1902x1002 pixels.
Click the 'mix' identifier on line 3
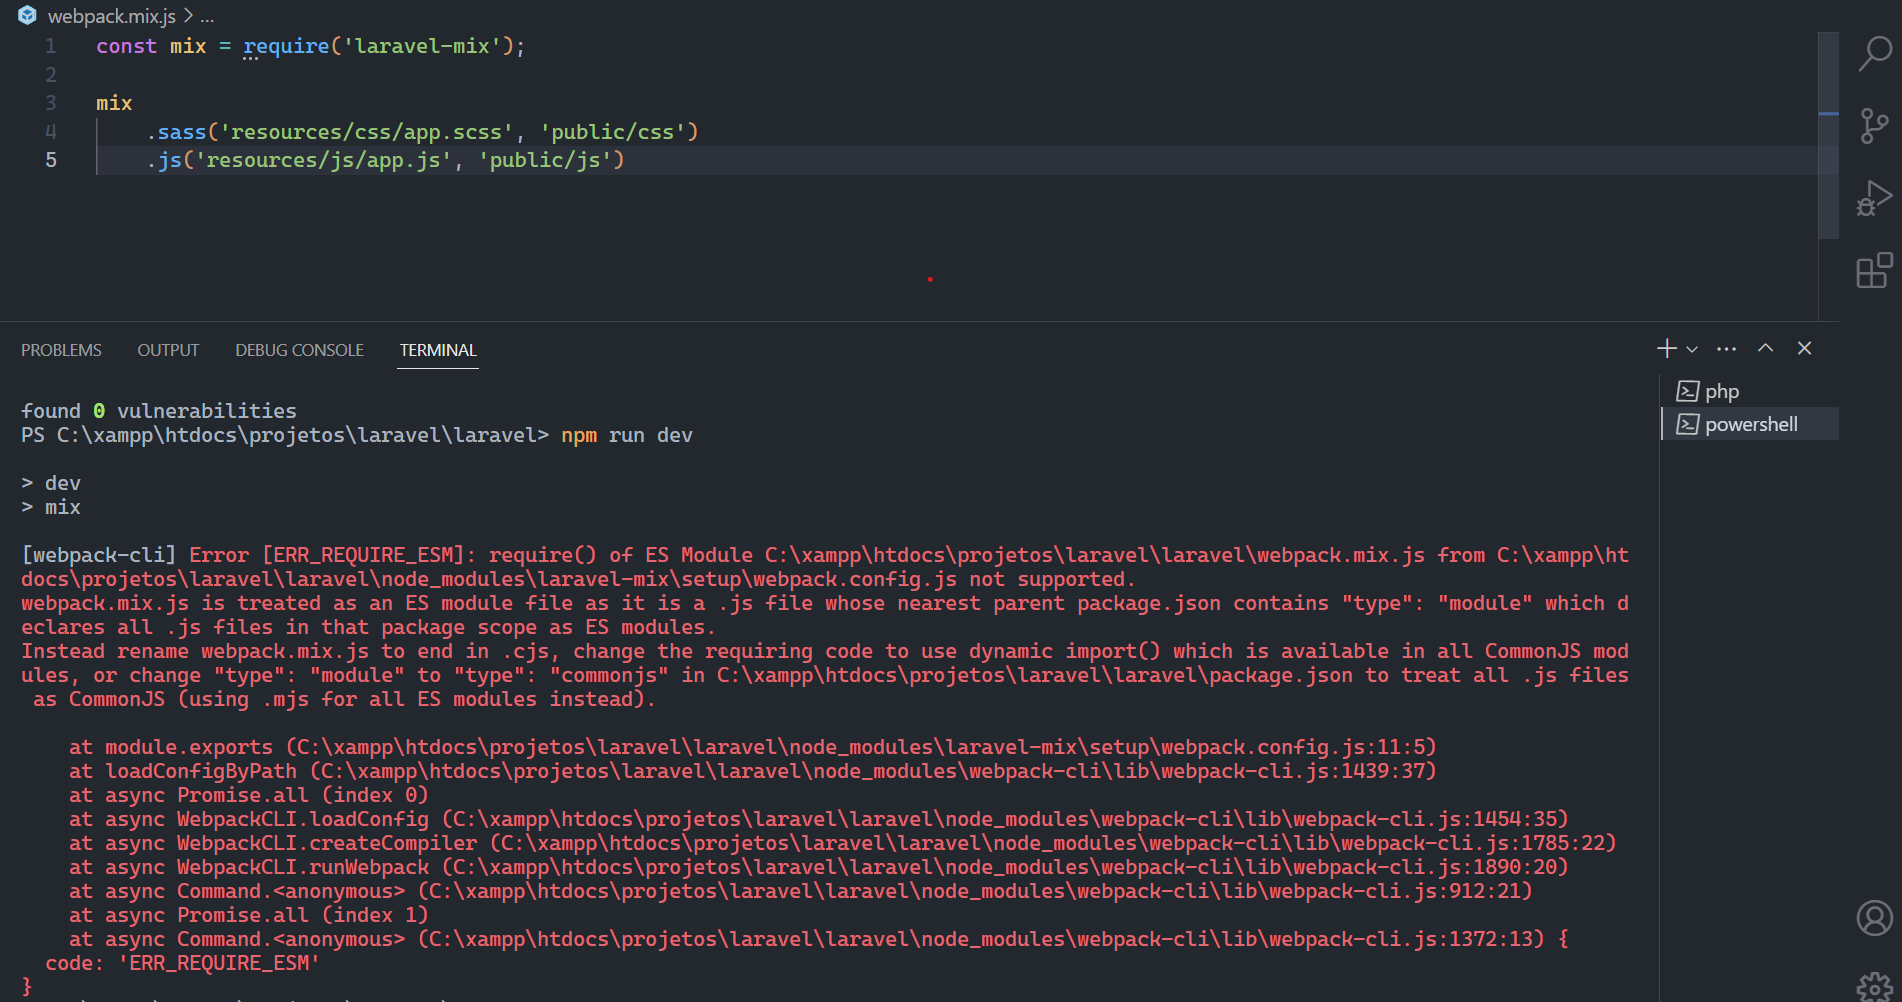(114, 103)
